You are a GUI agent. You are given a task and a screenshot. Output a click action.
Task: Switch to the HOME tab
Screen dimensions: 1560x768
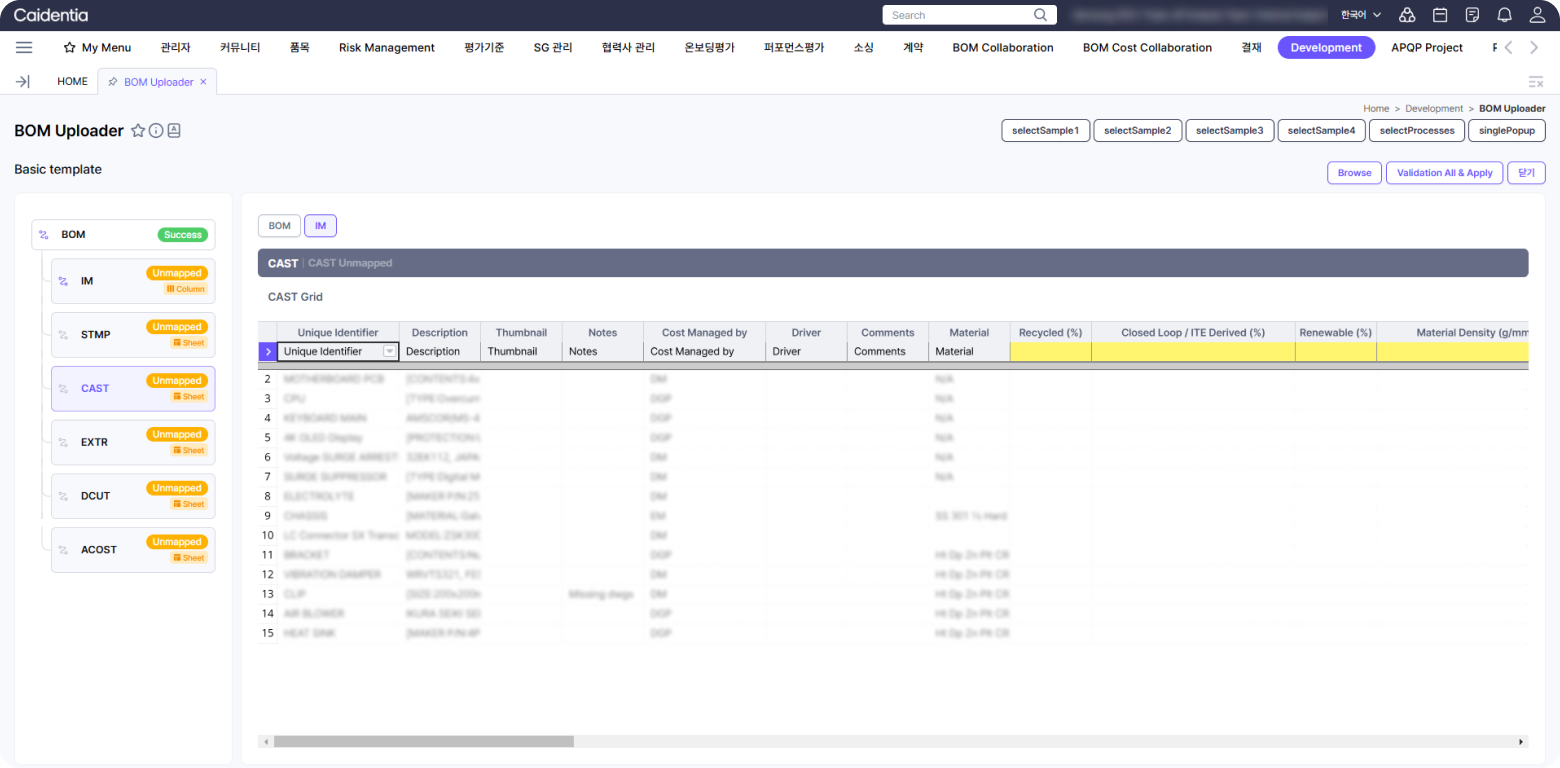pos(72,82)
